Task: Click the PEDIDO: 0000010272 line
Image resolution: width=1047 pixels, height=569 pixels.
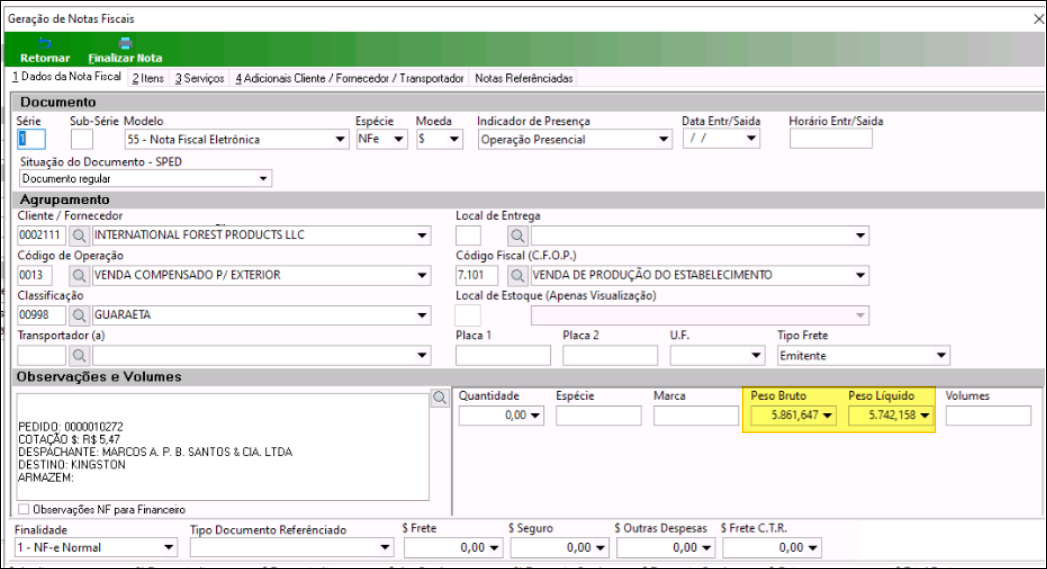Action: click(x=71, y=427)
